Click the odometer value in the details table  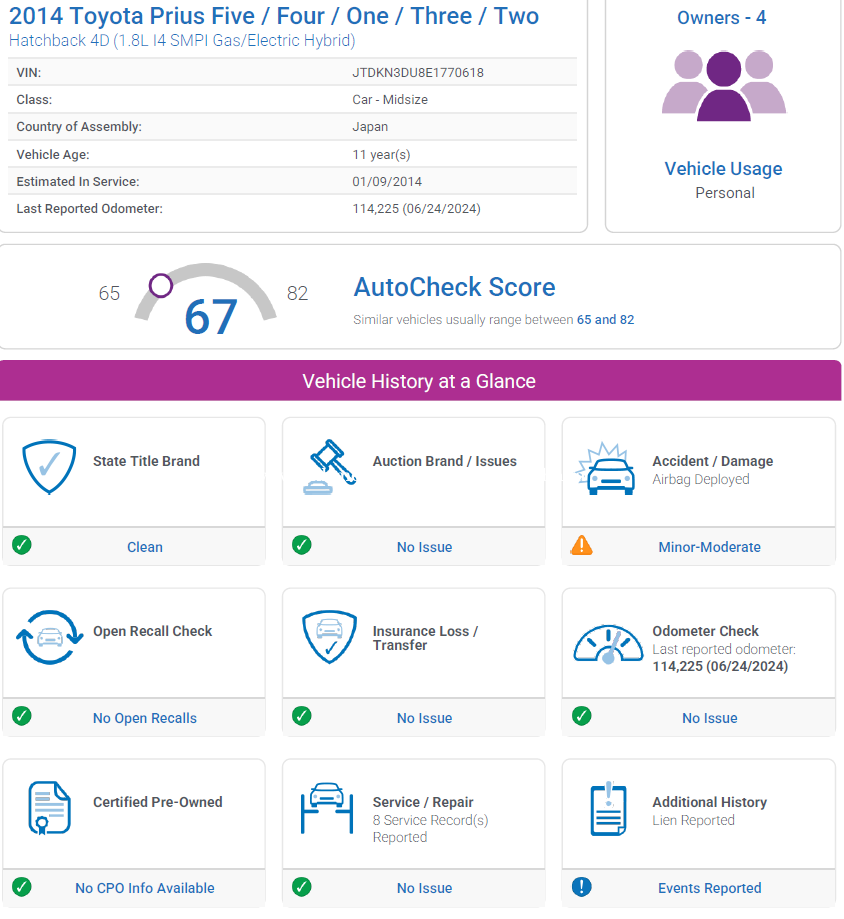416,209
